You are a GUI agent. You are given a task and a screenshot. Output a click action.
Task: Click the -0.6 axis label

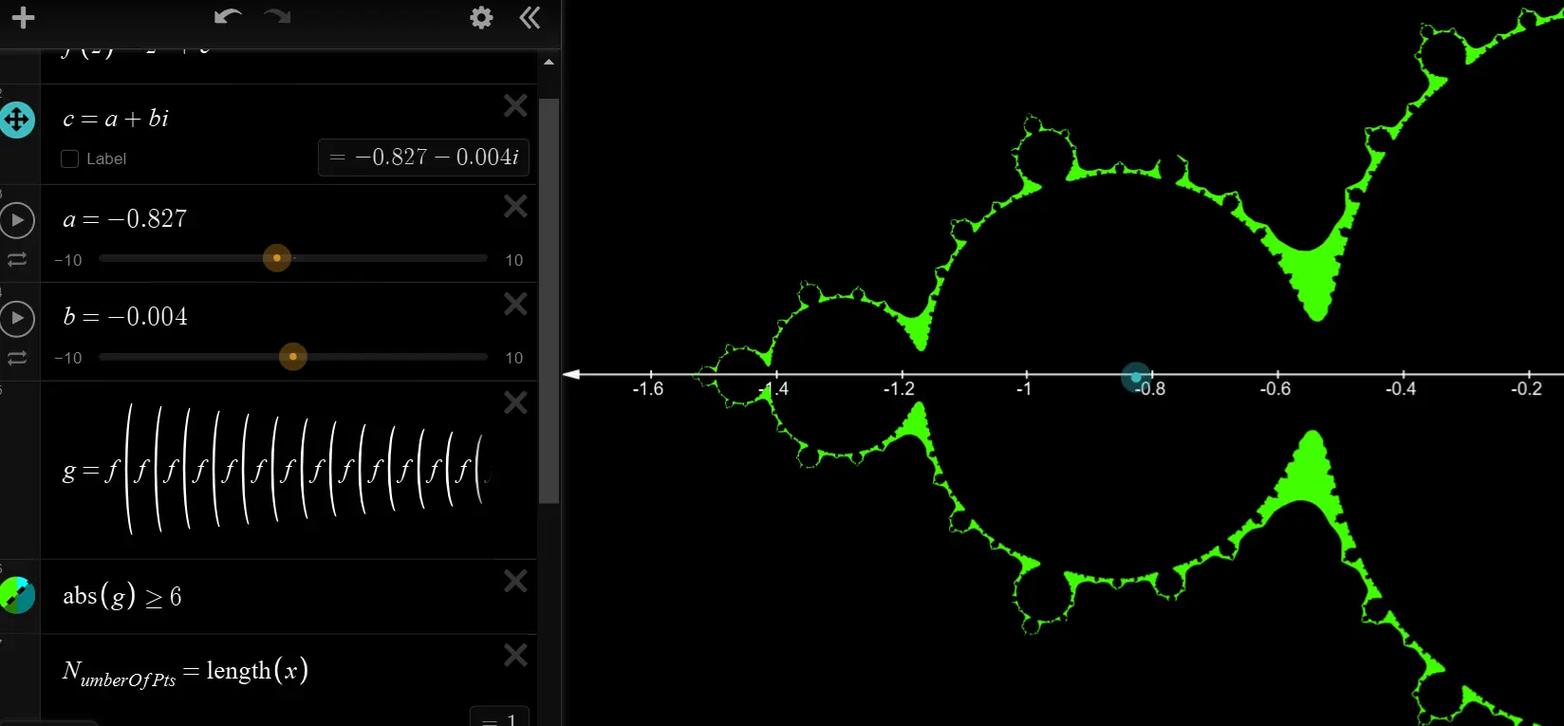pyautogui.click(x=1276, y=390)
